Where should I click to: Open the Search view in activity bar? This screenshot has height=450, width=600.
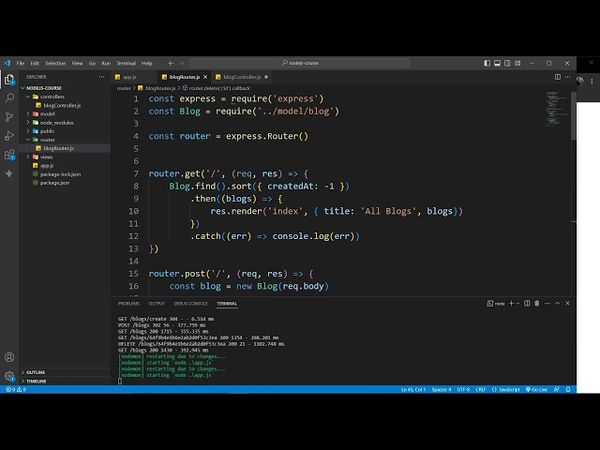point(9,98)
